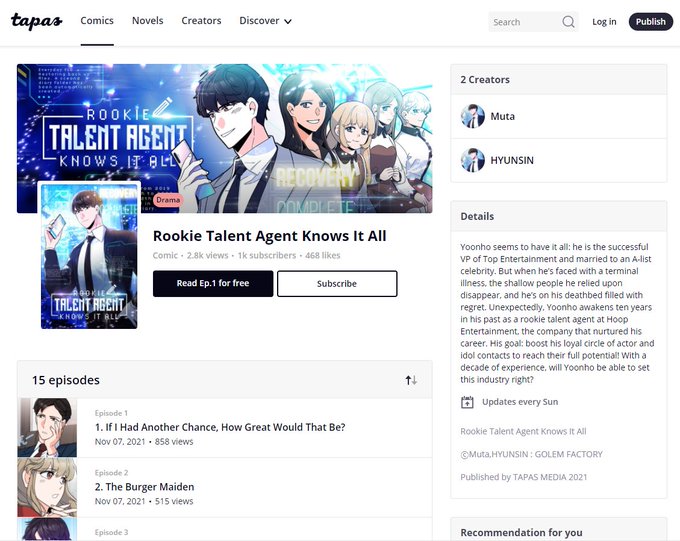Click series title 'Rookie Talent Agent Knows It All'
The height and width of the screenshot is (541, 680).
click(269, 236)
